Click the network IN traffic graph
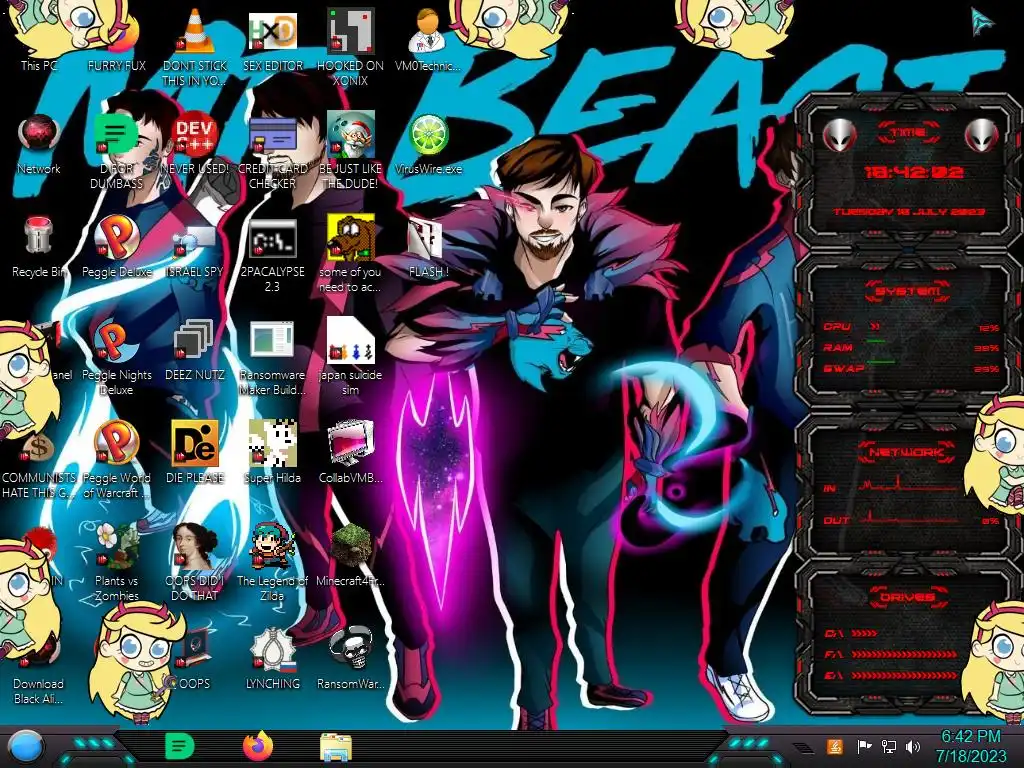 [912, 485]
